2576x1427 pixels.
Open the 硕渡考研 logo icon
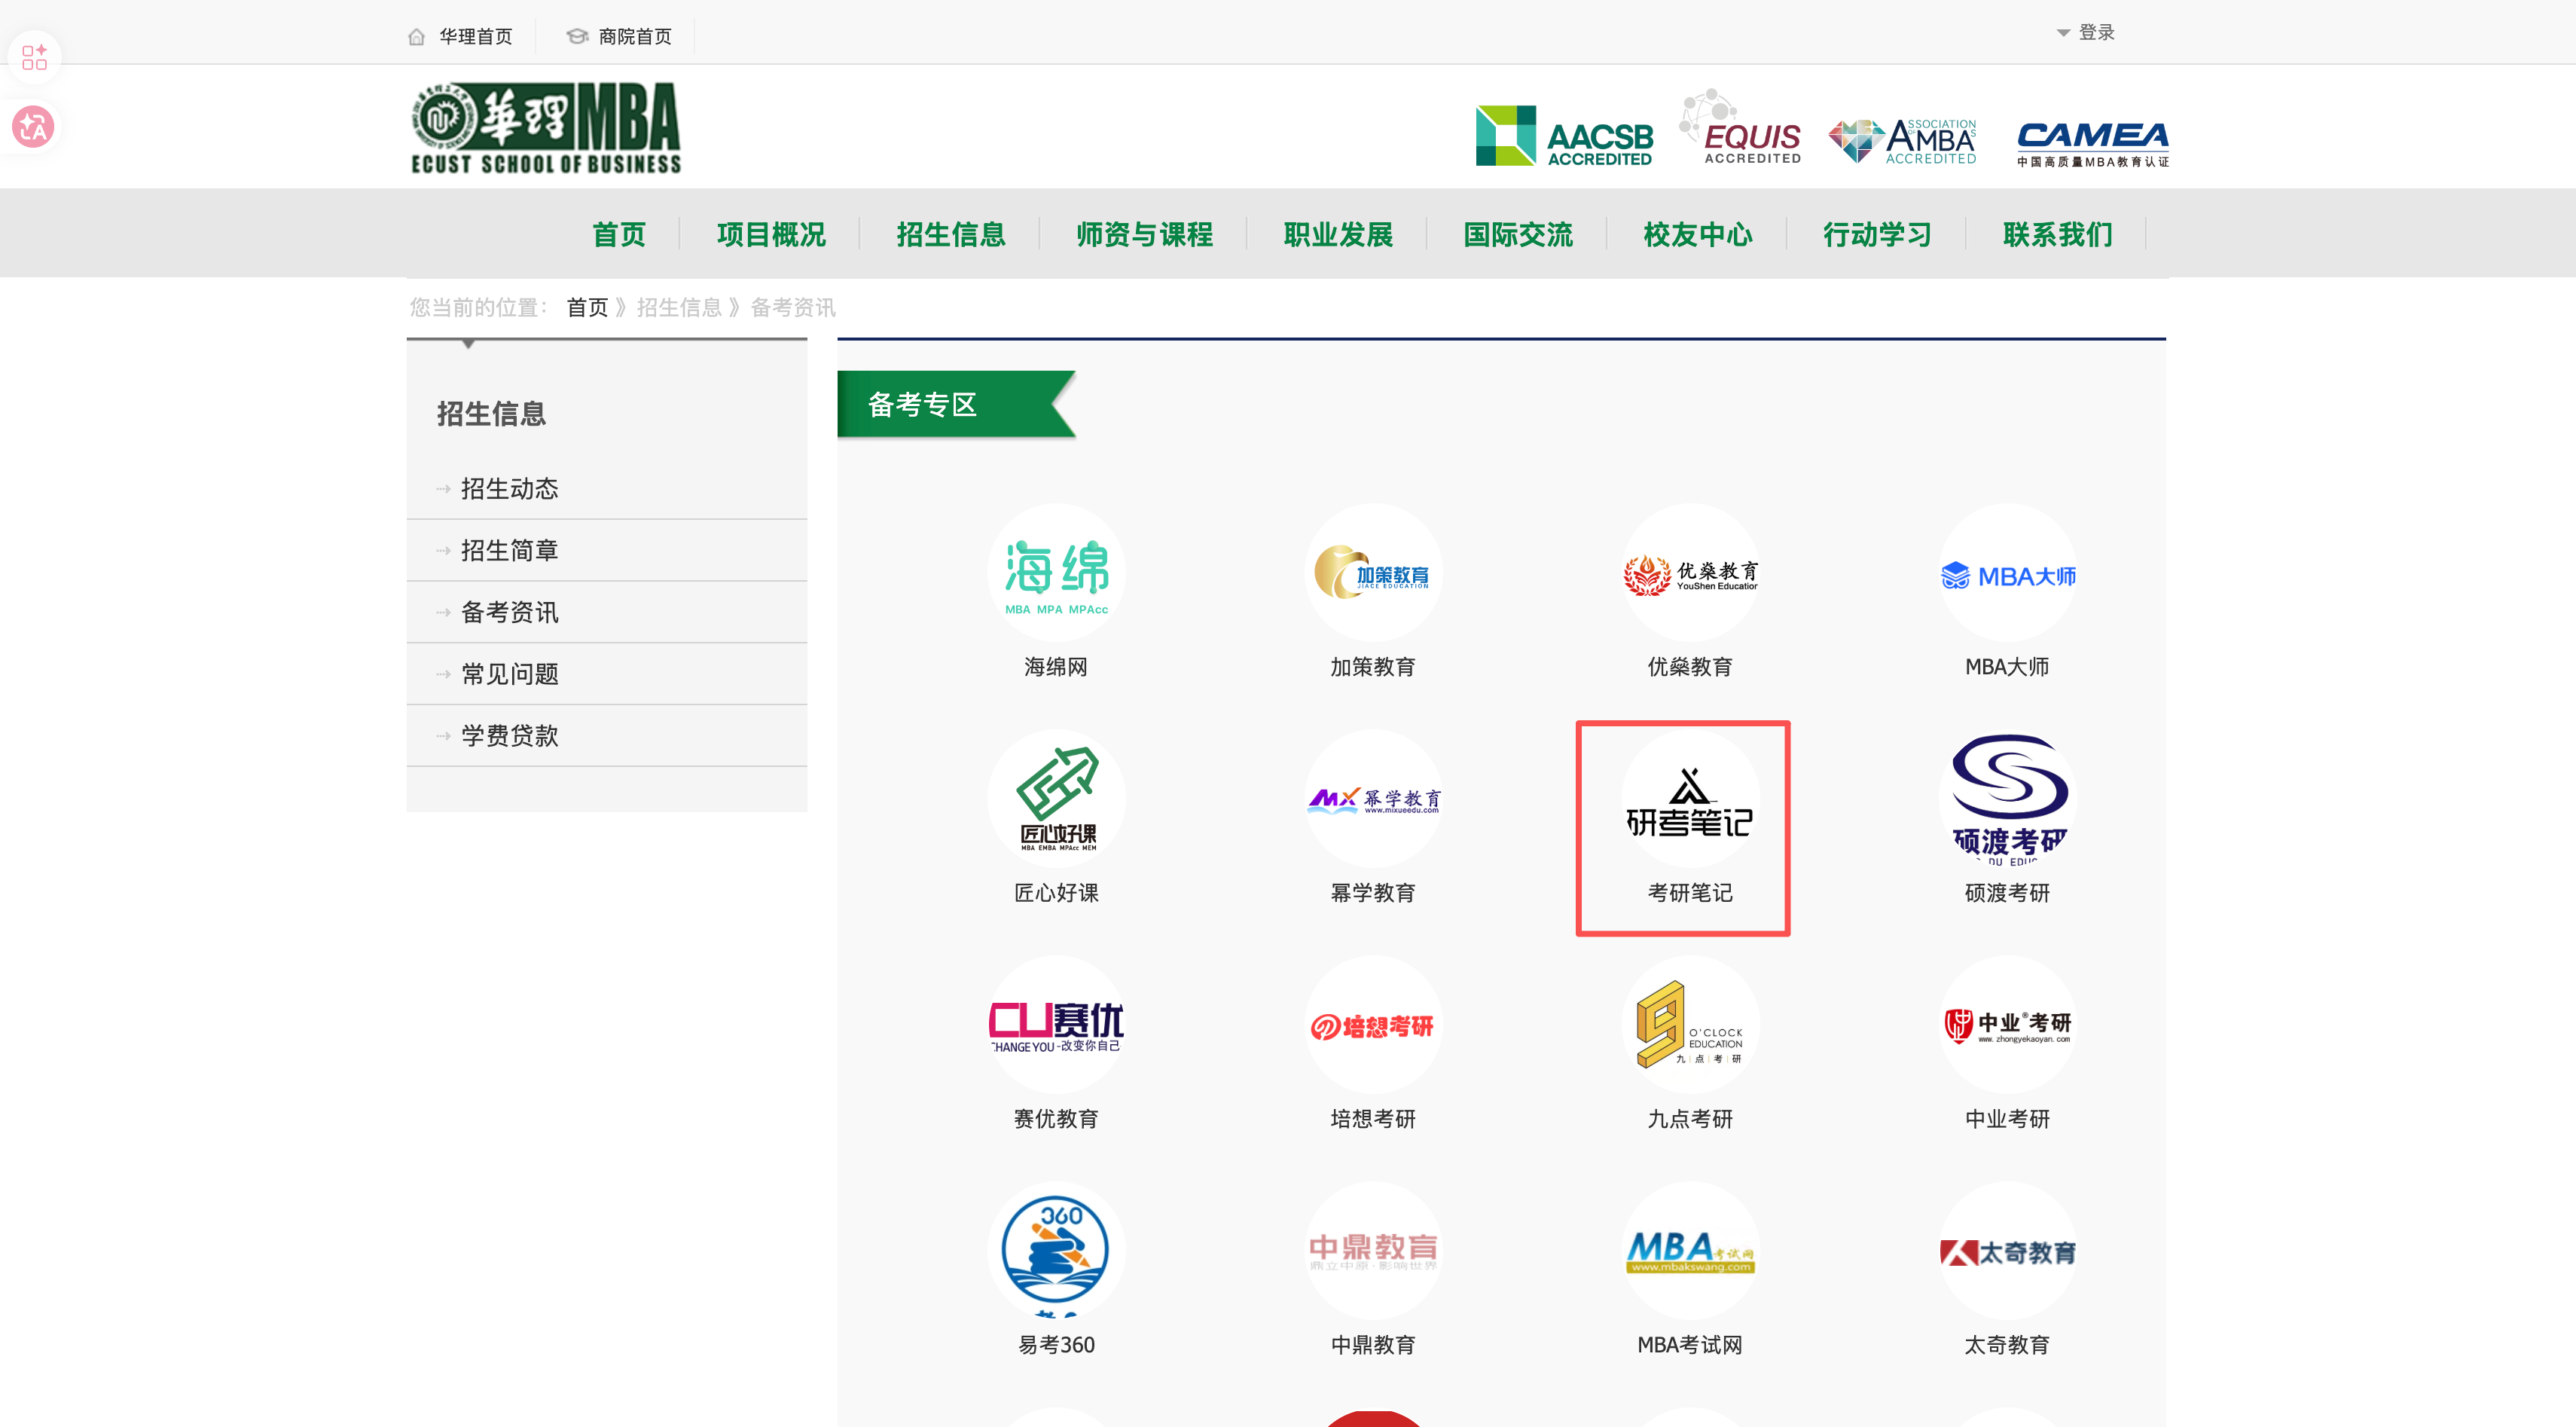[2008, 798]
